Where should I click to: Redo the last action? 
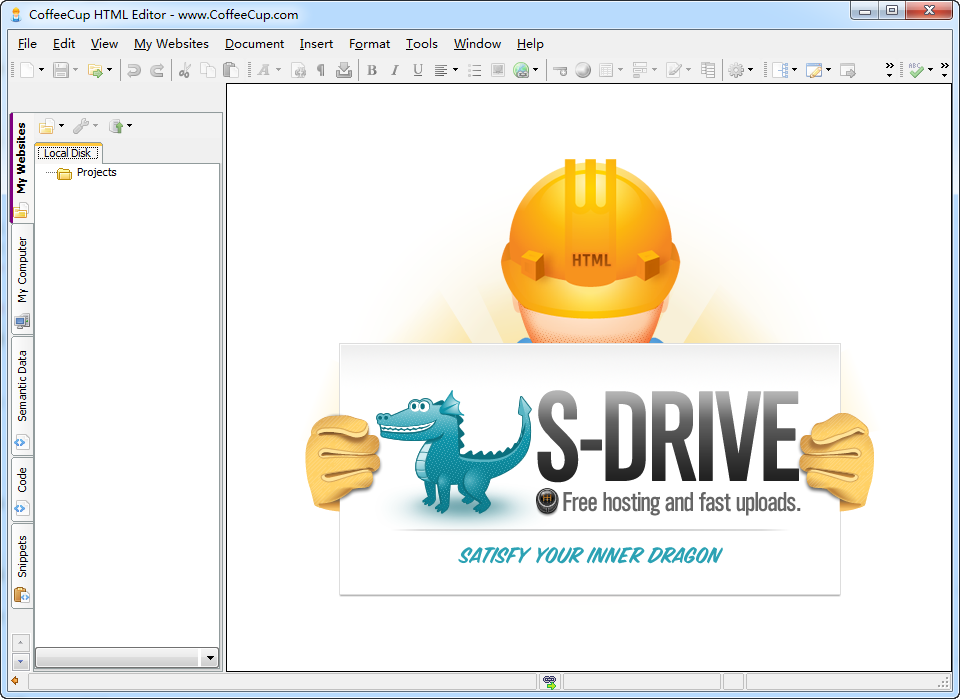coord(156,70)
